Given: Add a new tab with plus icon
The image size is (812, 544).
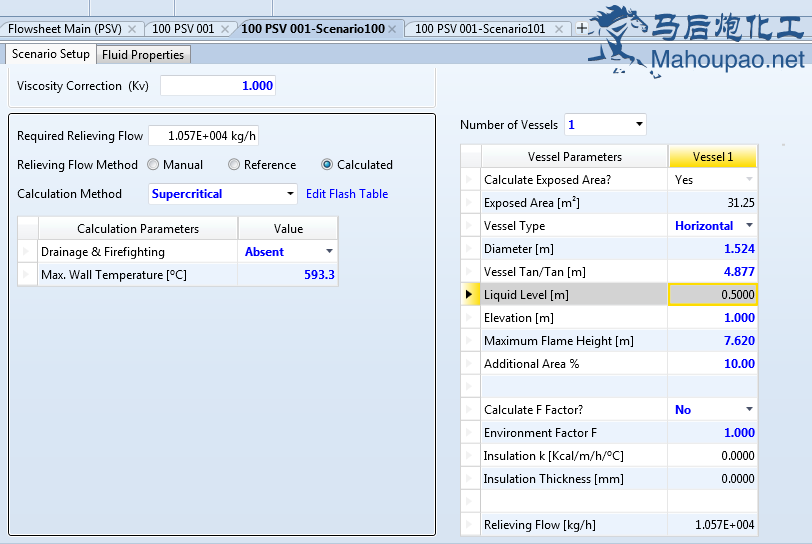Looking at the screenshot, I should 582,28.
